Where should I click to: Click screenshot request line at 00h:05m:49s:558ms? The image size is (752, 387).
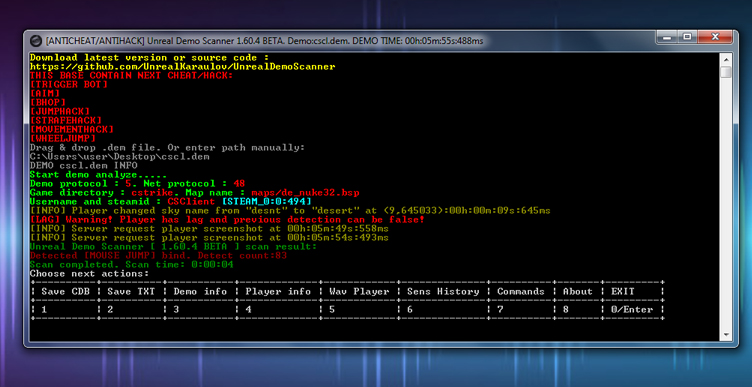point(209,229)
